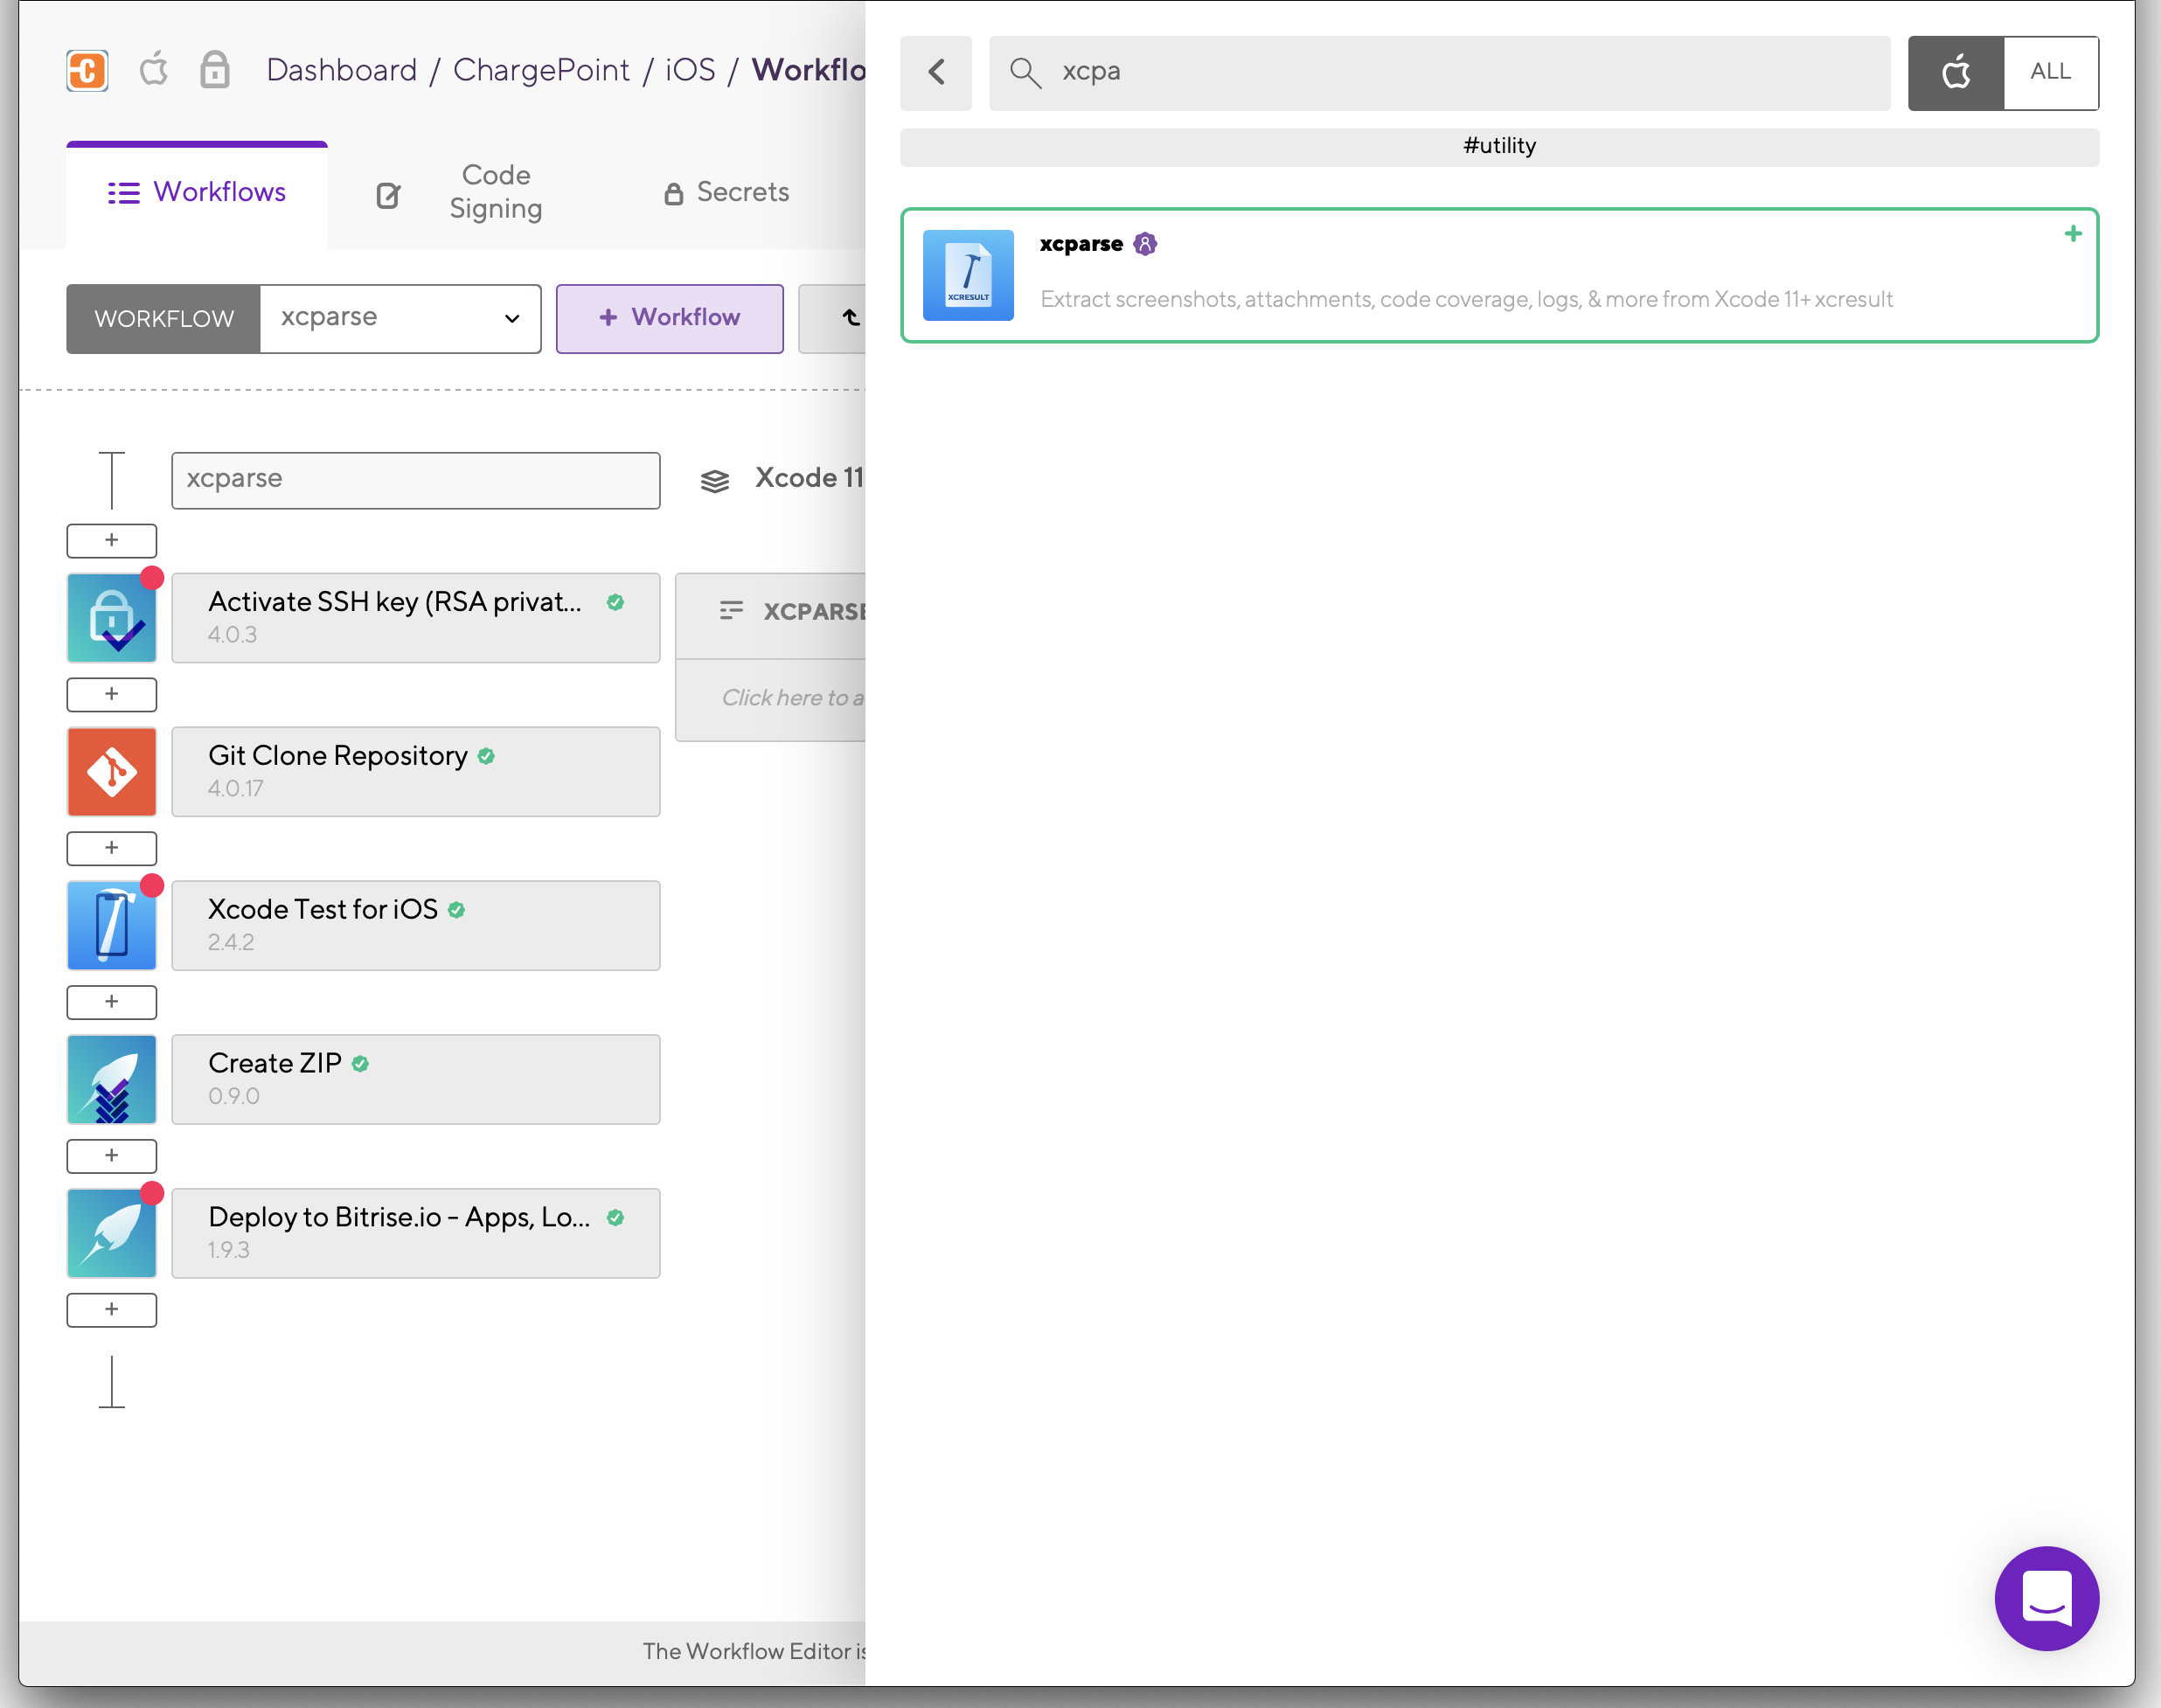Insert step below Git Clone Repository

pyautogui.click(x=112, y=848)
